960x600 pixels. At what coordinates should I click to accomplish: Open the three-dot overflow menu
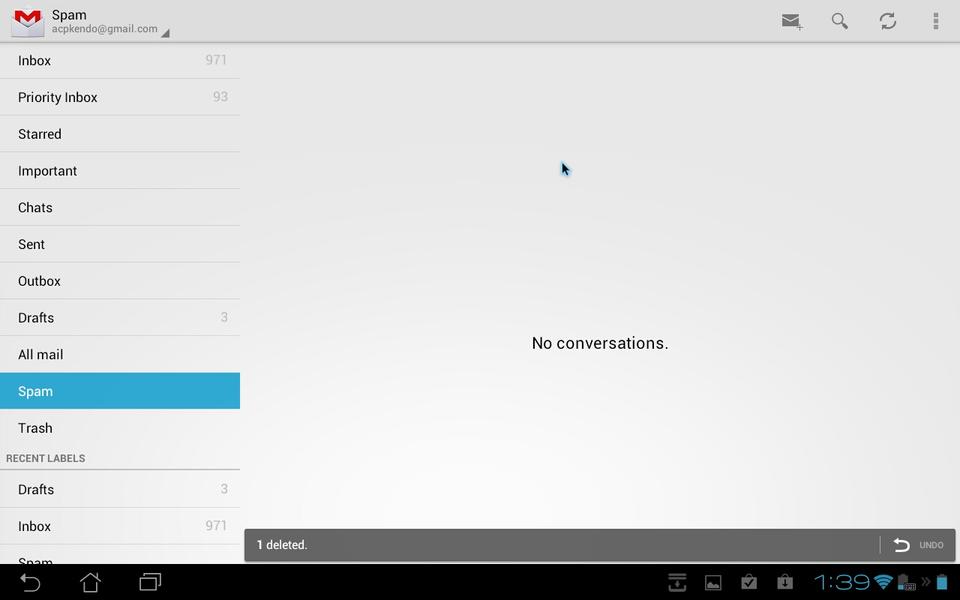[x=935, y=21]
